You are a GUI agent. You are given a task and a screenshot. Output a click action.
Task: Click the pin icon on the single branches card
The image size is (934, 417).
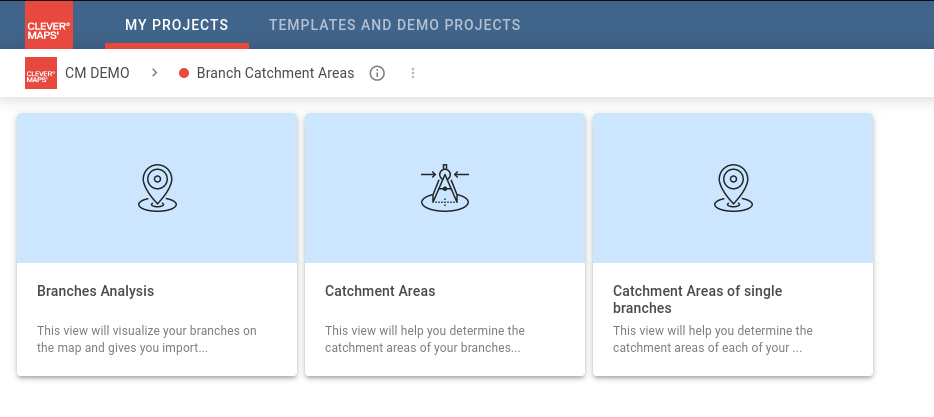(x=733, y=188)
